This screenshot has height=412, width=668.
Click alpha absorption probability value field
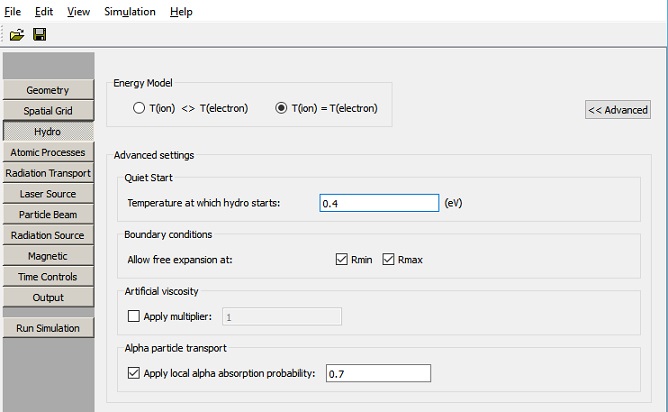[x=377, y=374]
